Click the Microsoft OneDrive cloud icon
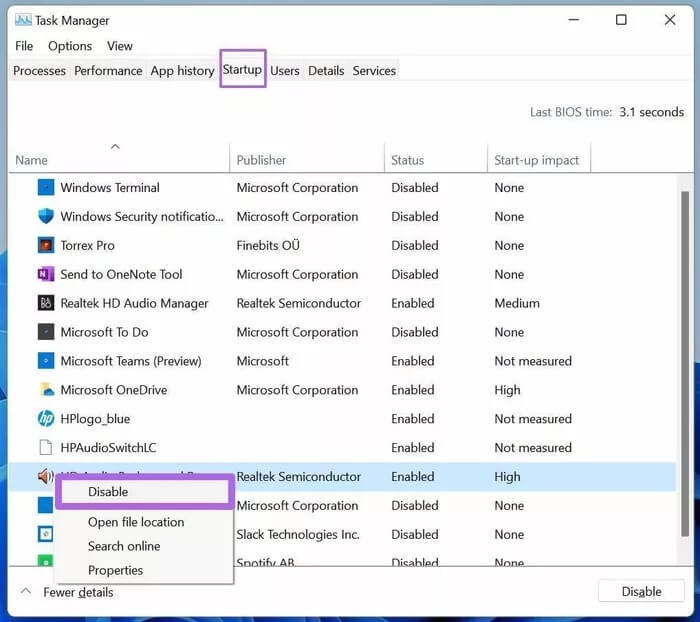 pos(46,390)
